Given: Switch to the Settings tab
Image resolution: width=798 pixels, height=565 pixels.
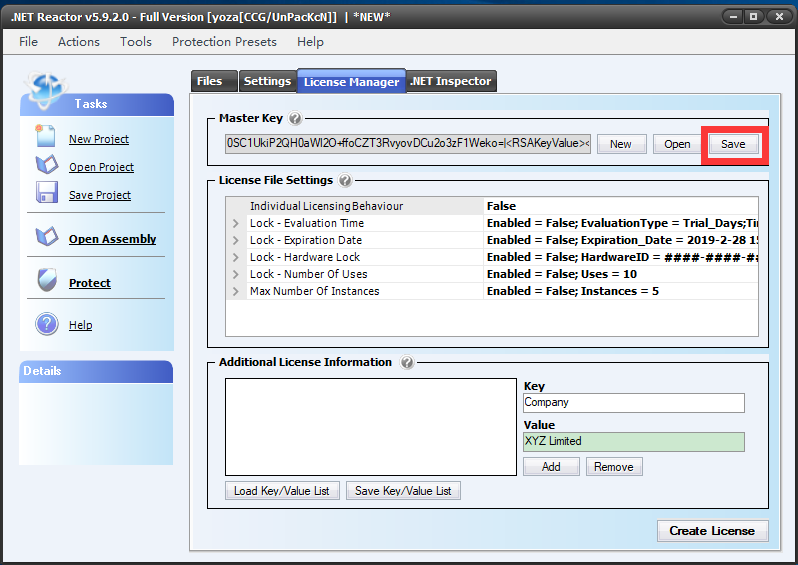Looking at the screenshot, I should (267, 81).
